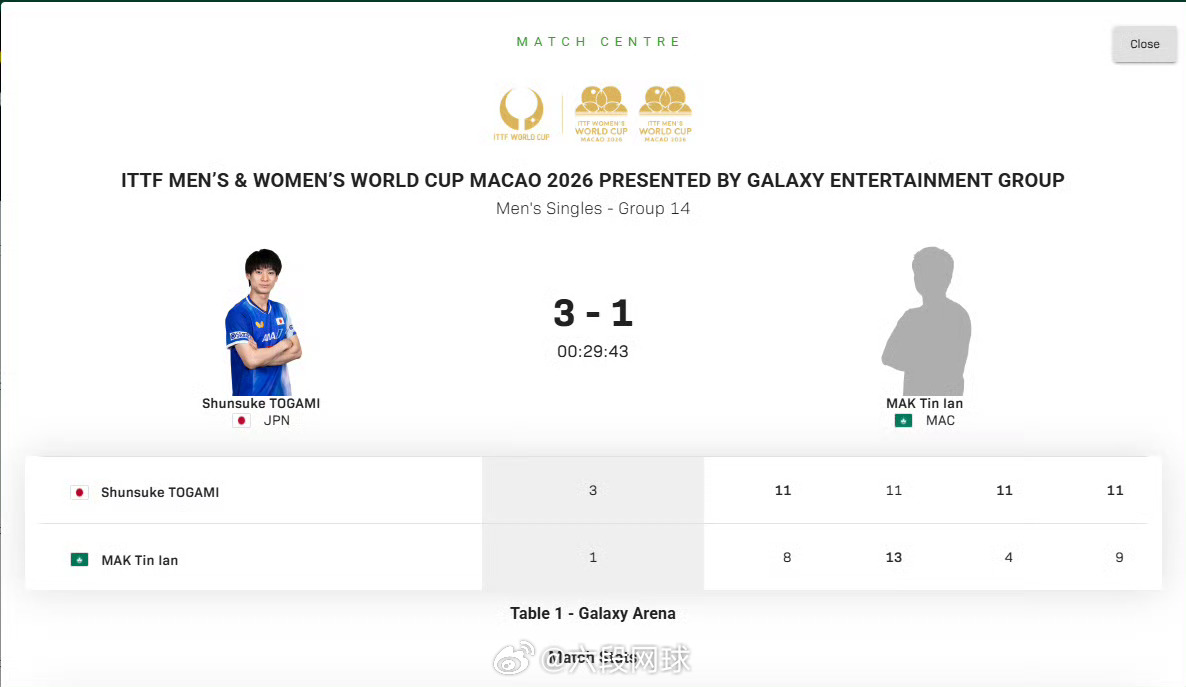Select Shunsuke TOGAMI name in score table
1186x687 pixels.
[160, 492]
